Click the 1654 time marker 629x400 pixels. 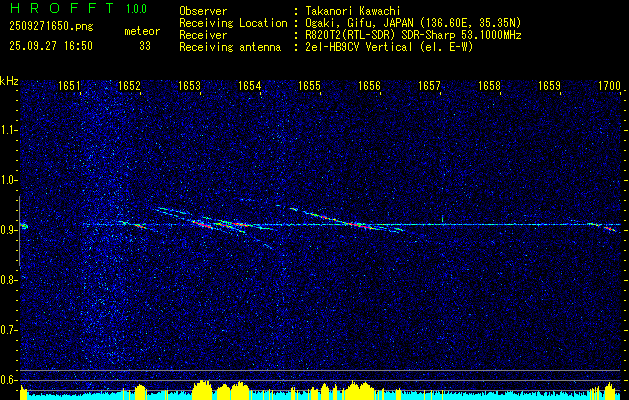pyautogui.click(x=250, y=85)
